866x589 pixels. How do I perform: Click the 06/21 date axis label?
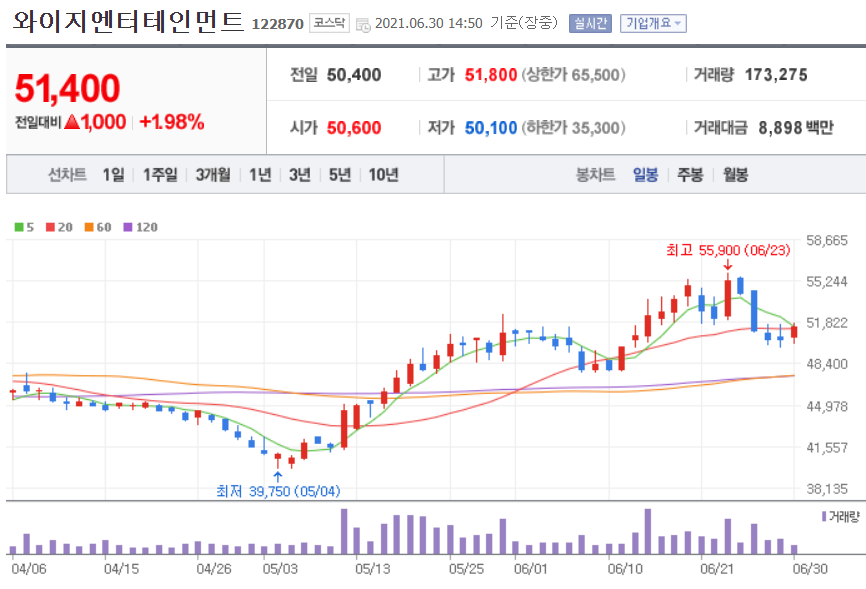point(717,569)
